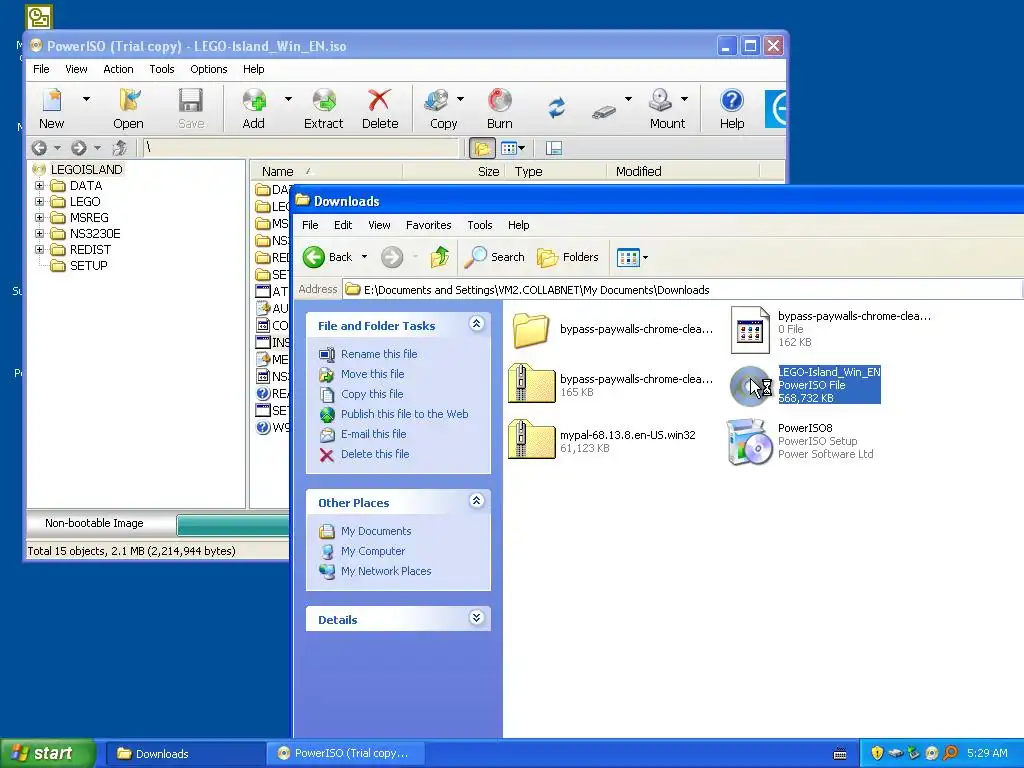Click PowerISO forward navigation arrow
1024x768 pixels.
78,148
